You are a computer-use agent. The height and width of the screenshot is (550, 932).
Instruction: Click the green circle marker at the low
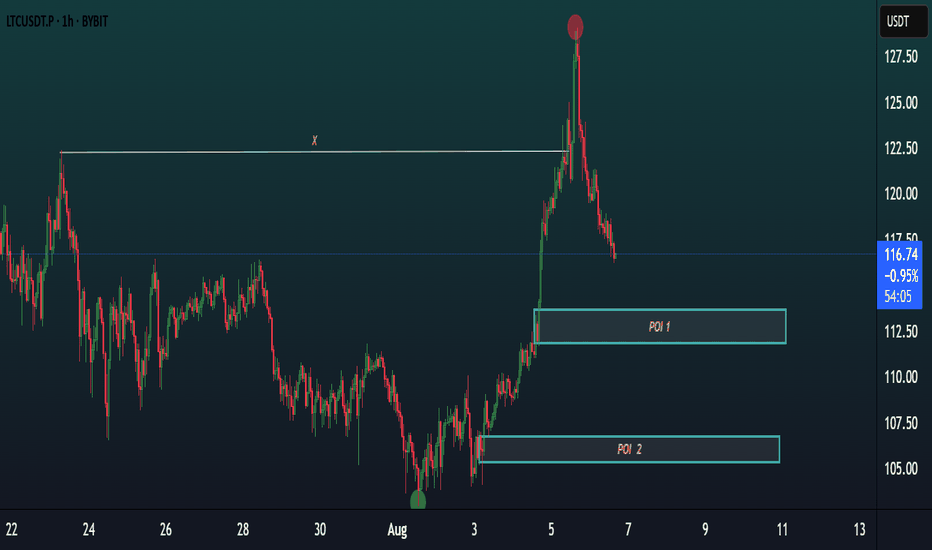point(418,500)
